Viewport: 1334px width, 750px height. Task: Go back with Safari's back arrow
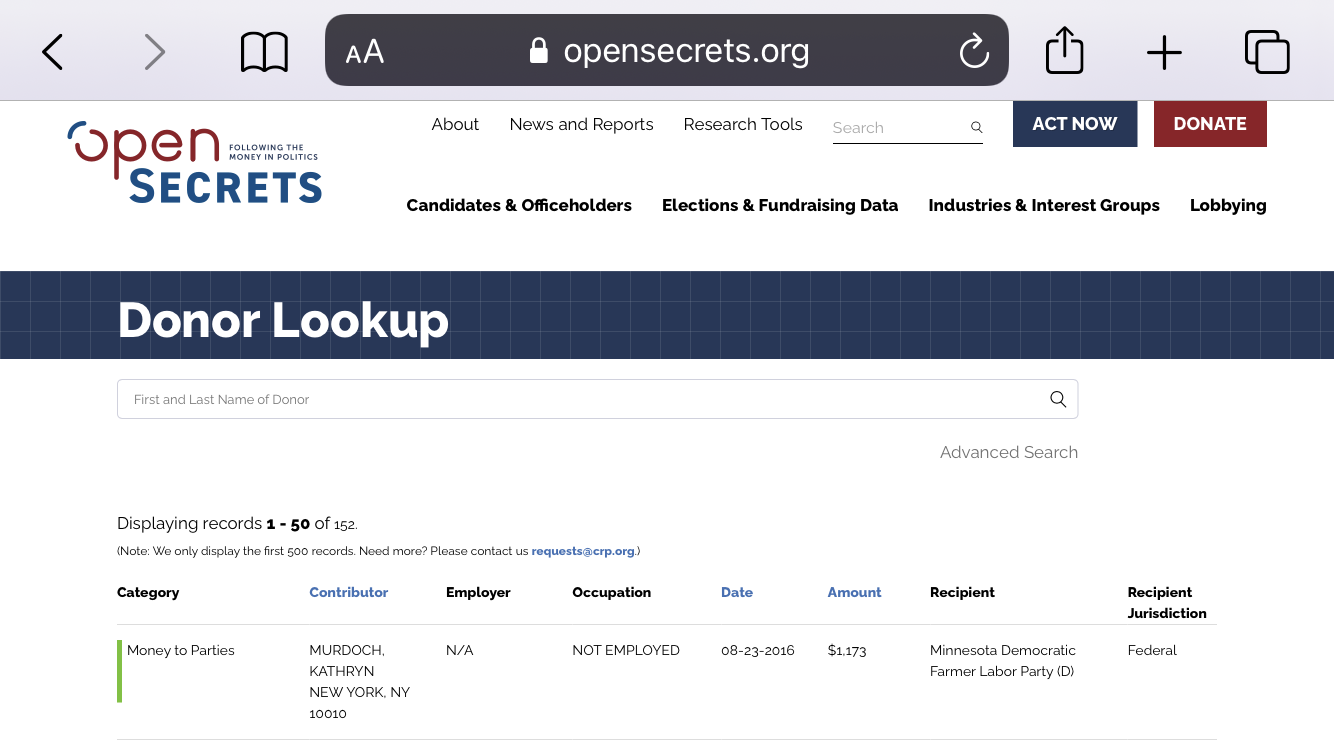53,52
